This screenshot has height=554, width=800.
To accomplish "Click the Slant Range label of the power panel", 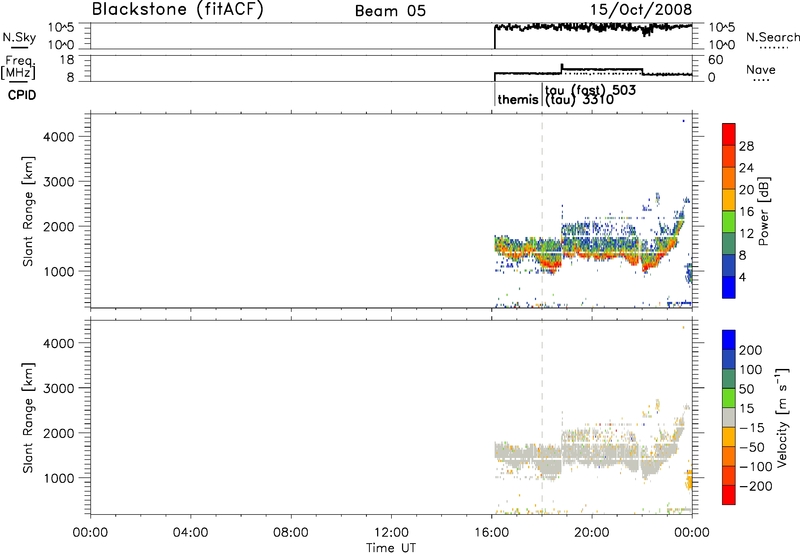I will pos(28,212).
